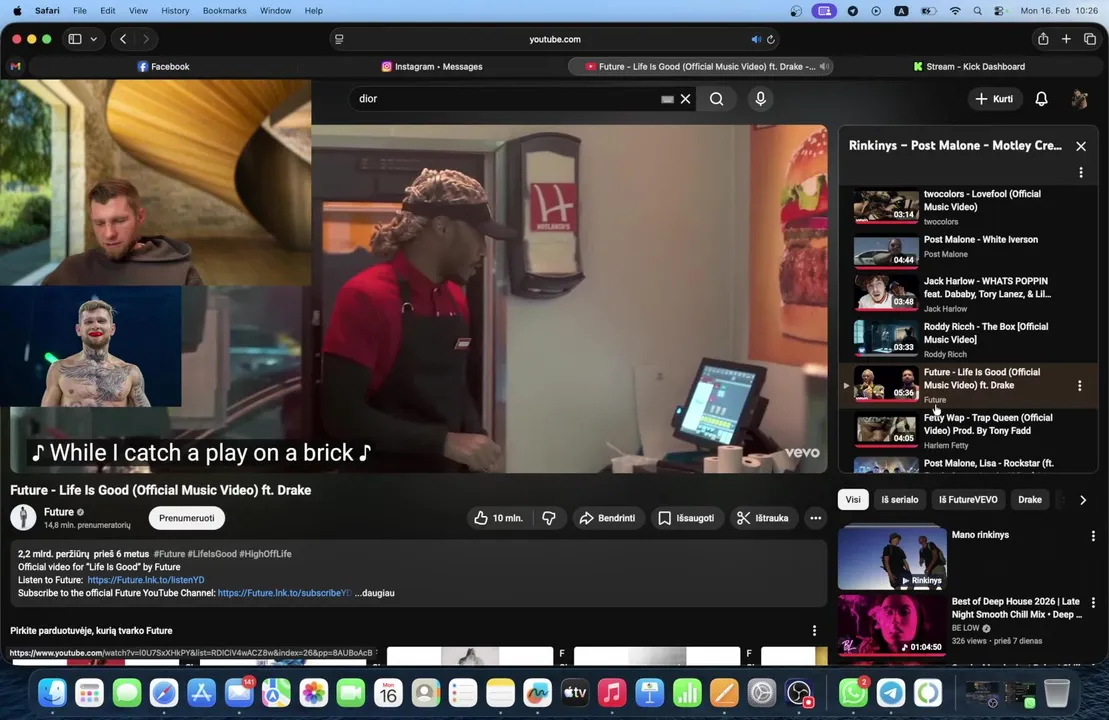Open the account avatar menu
The height and width of the screenshot is (720, 1109).
click(1080, 99)
